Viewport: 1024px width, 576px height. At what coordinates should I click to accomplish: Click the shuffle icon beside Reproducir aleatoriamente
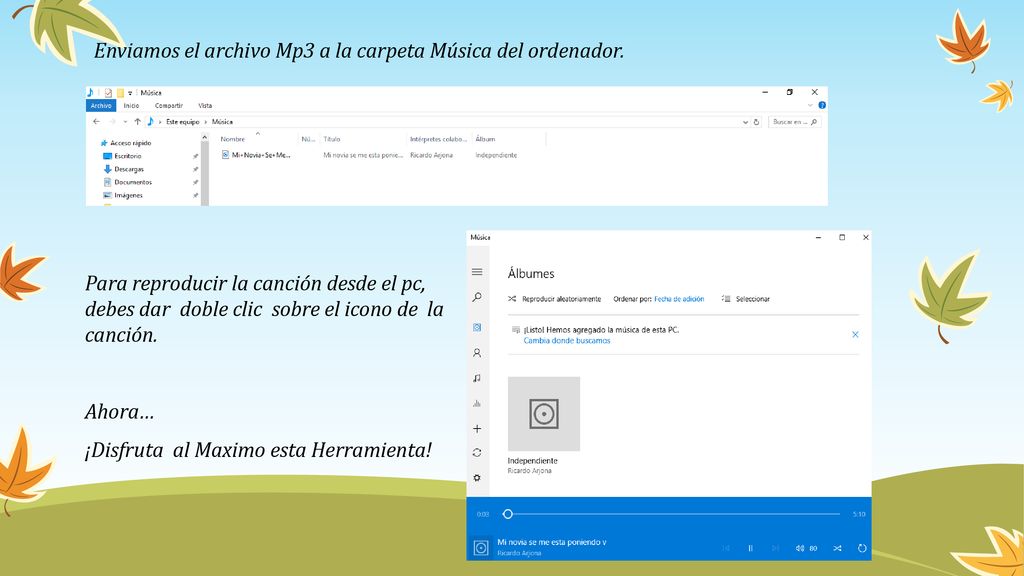(x=512, y=299)
